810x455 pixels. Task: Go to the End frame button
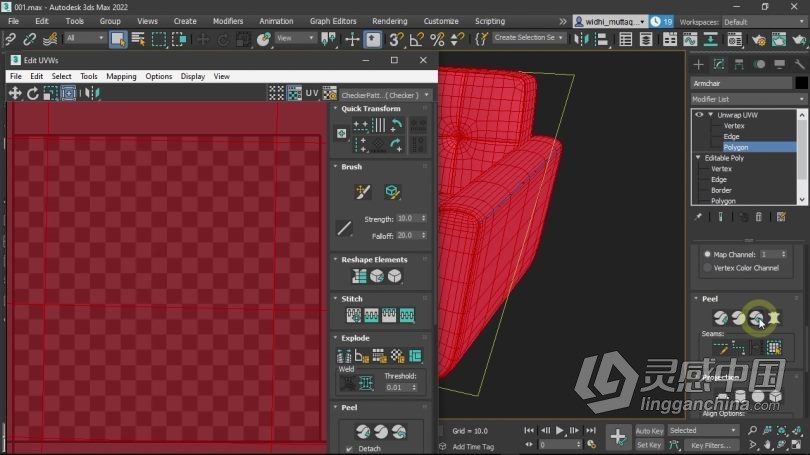(590, 430)
